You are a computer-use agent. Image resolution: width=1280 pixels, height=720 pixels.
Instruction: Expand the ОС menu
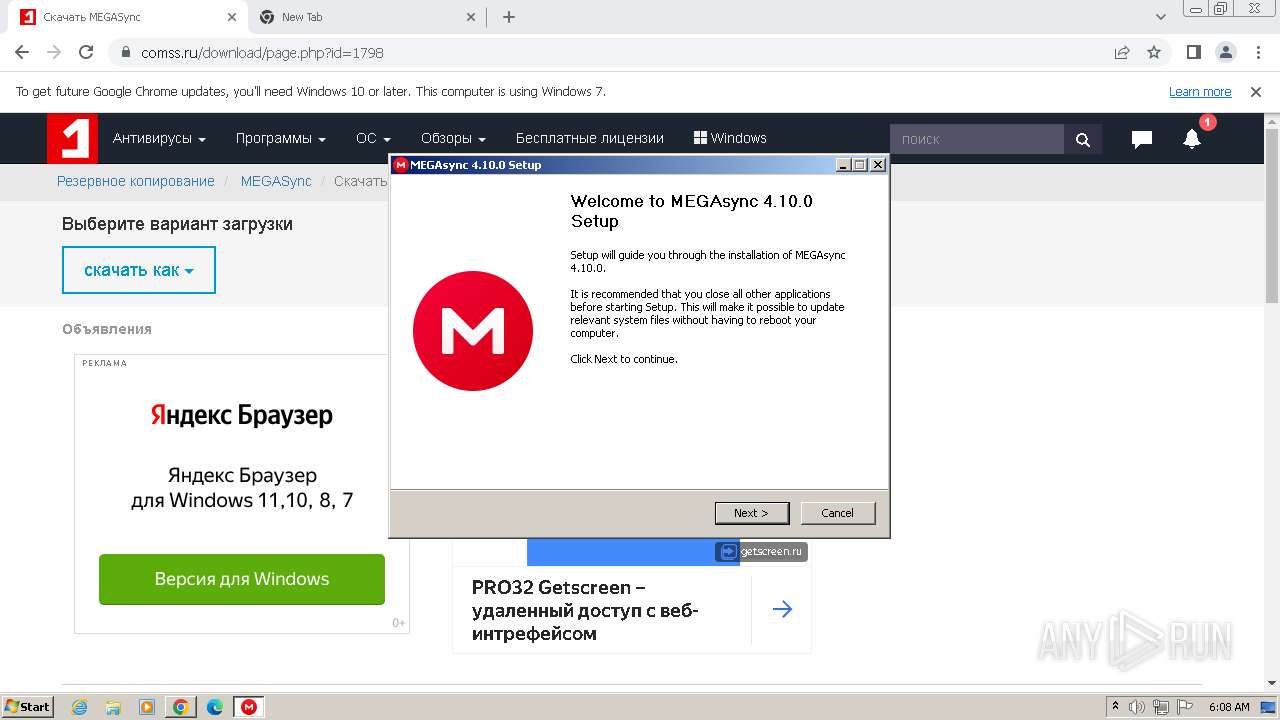tap(373, 138)
